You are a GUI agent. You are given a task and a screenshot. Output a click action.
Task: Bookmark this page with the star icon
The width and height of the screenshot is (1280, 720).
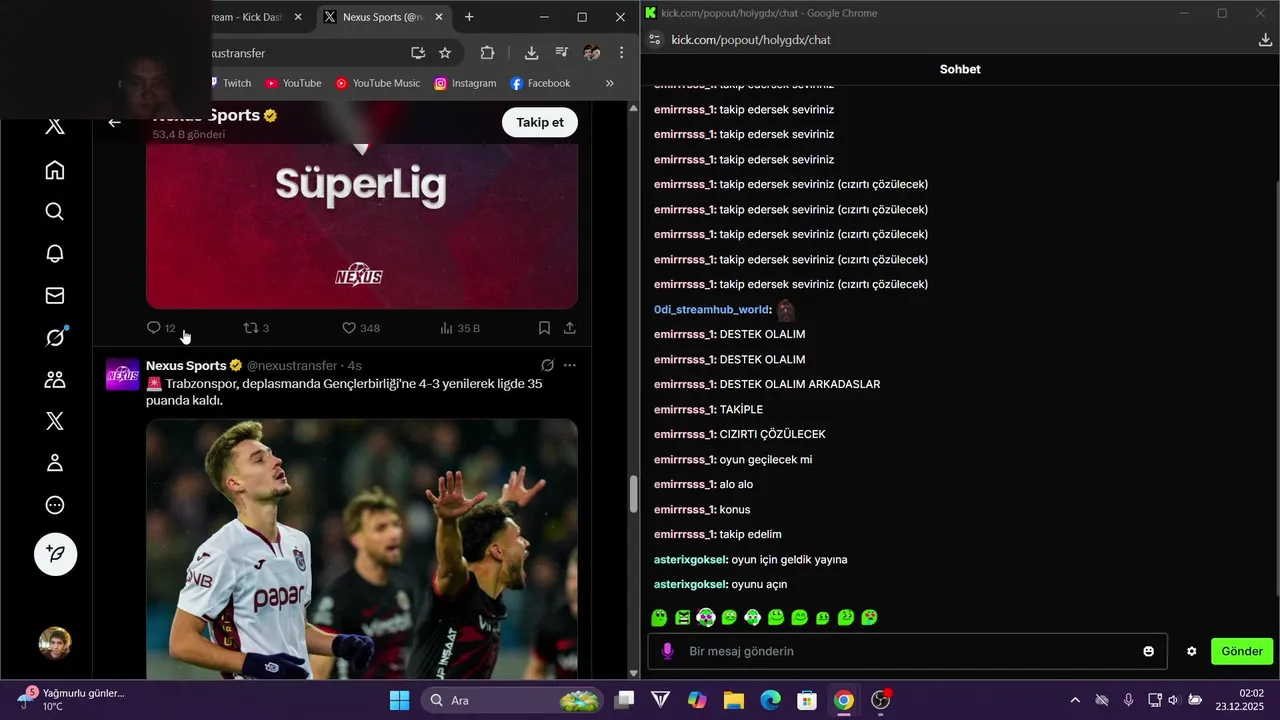tap(445, 53)
